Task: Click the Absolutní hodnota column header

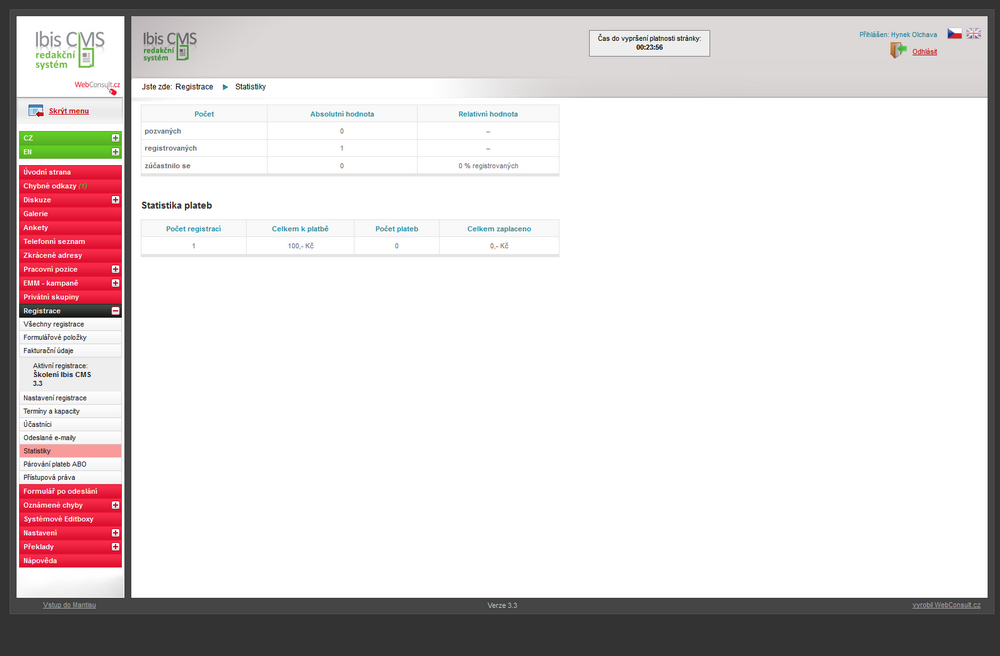Action: (342, 114)
